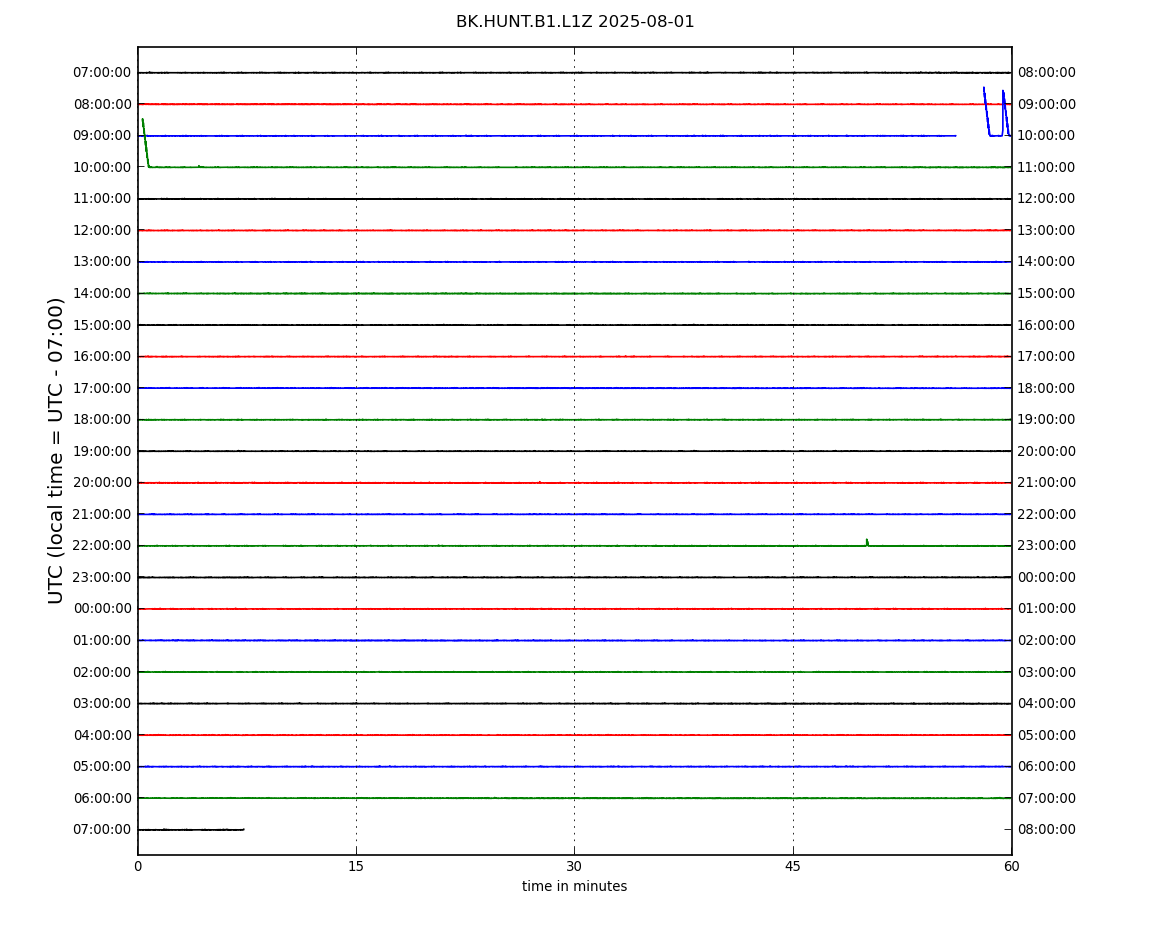The height and width of the screenshot is (950, 1150).
Task: Select right-axis time label 01:00:00
Action: coord(1047,609)
